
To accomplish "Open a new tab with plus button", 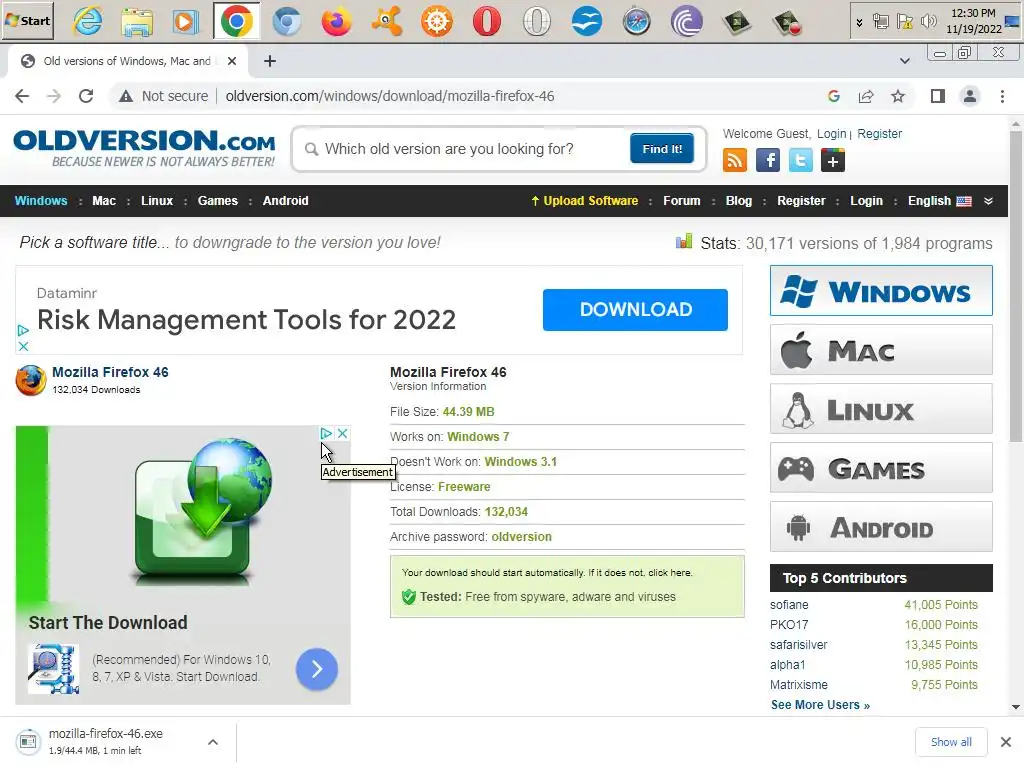I will click(x=270, y=61).
